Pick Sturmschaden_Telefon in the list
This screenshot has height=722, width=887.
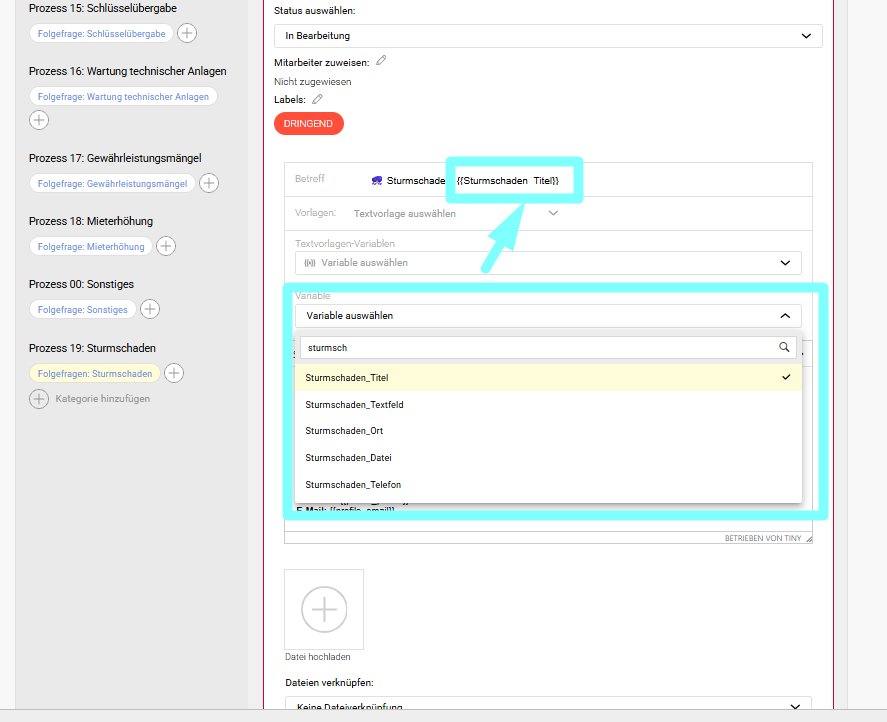tap(353, 485)
